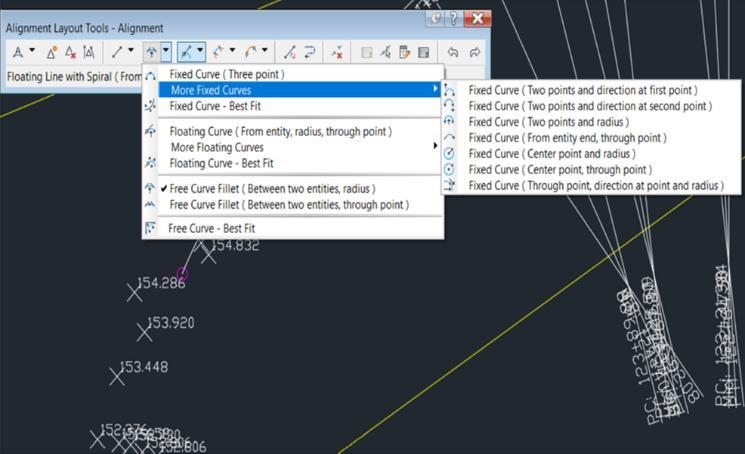The height and width of the screenshot is (454, 745).
Task: Click the Delete PI tool icon
Action: click(x=71, y=52)
